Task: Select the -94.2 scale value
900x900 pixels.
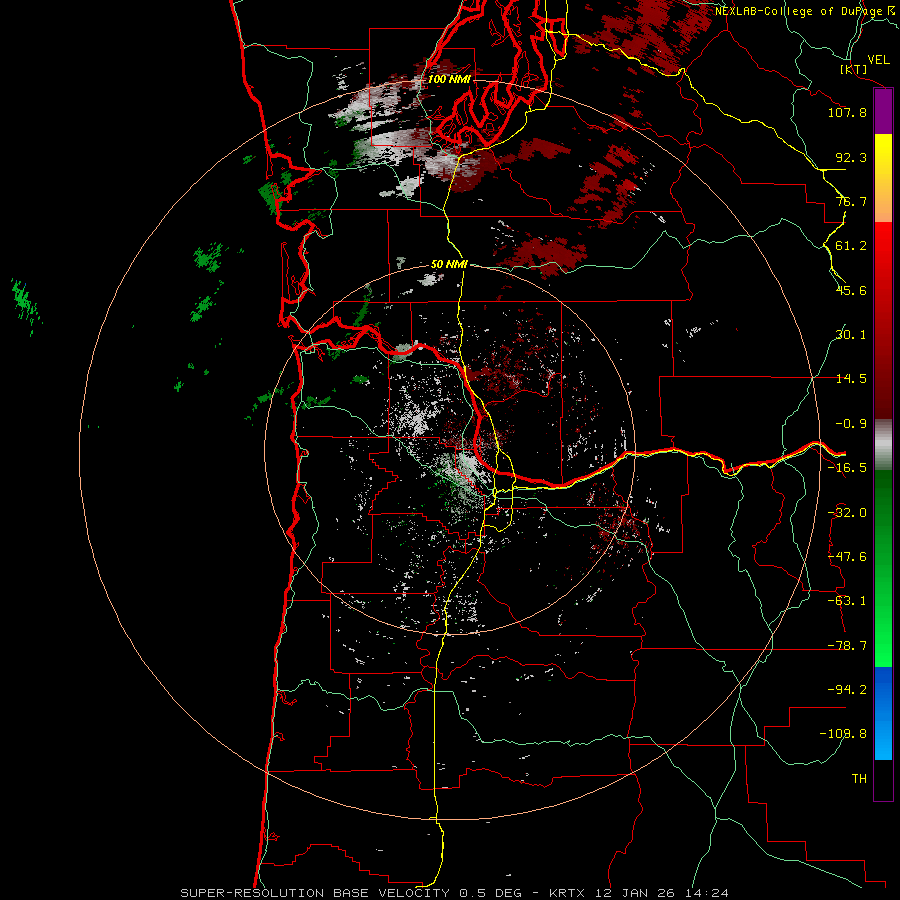Action: click(847, 690)
